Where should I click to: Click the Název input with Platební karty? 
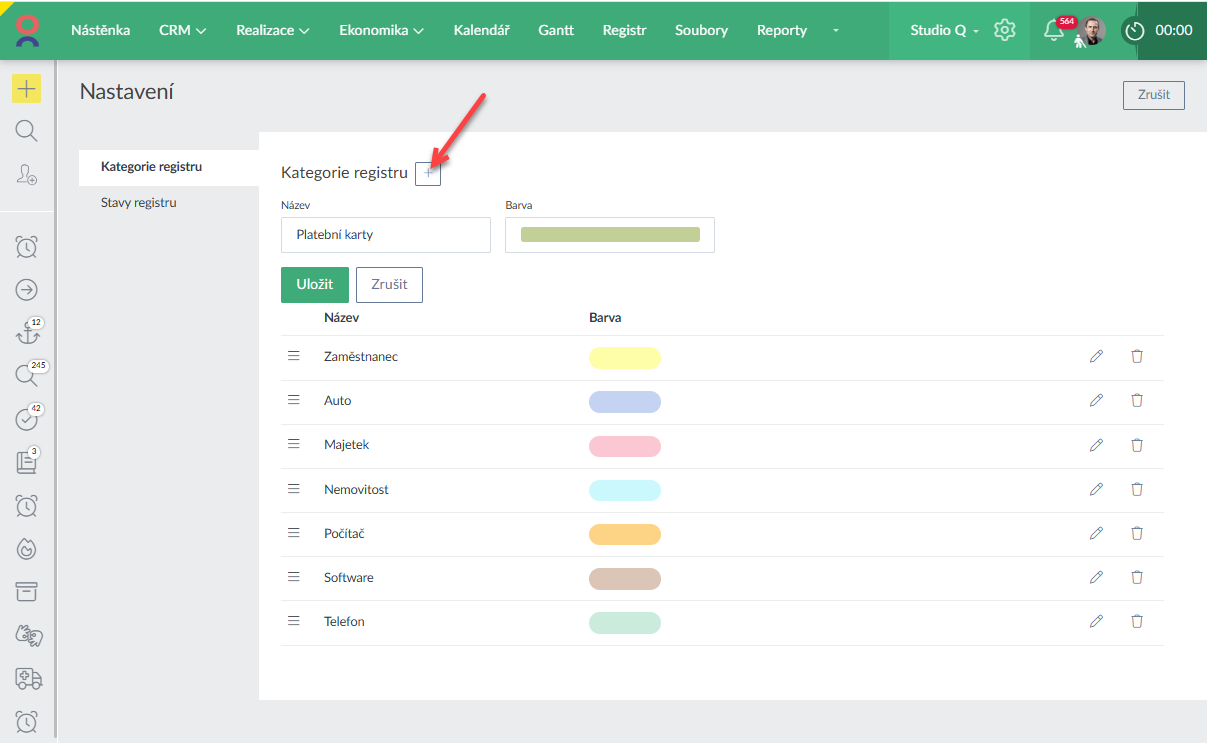coord(386,235)
